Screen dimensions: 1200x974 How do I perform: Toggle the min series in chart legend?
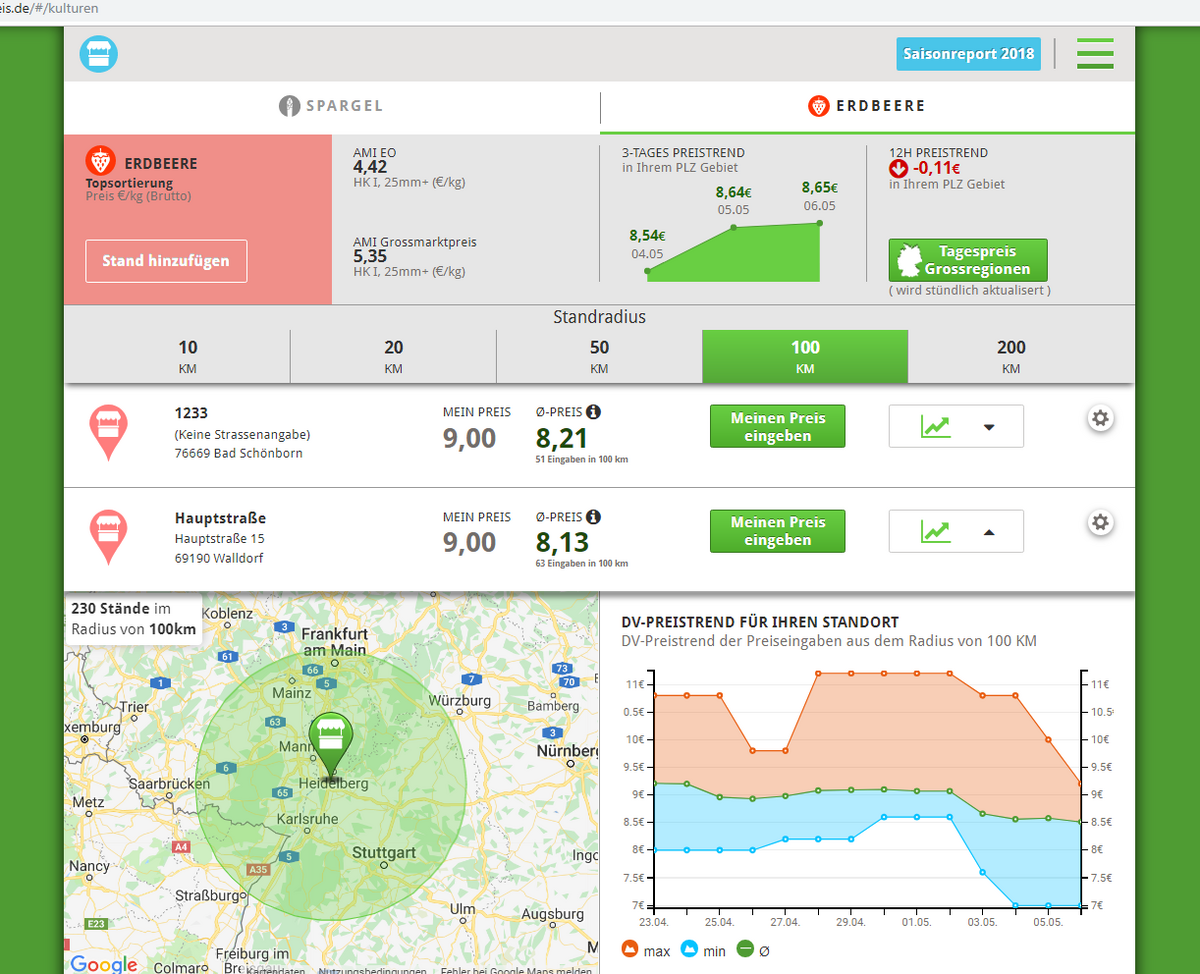(703, 951)
